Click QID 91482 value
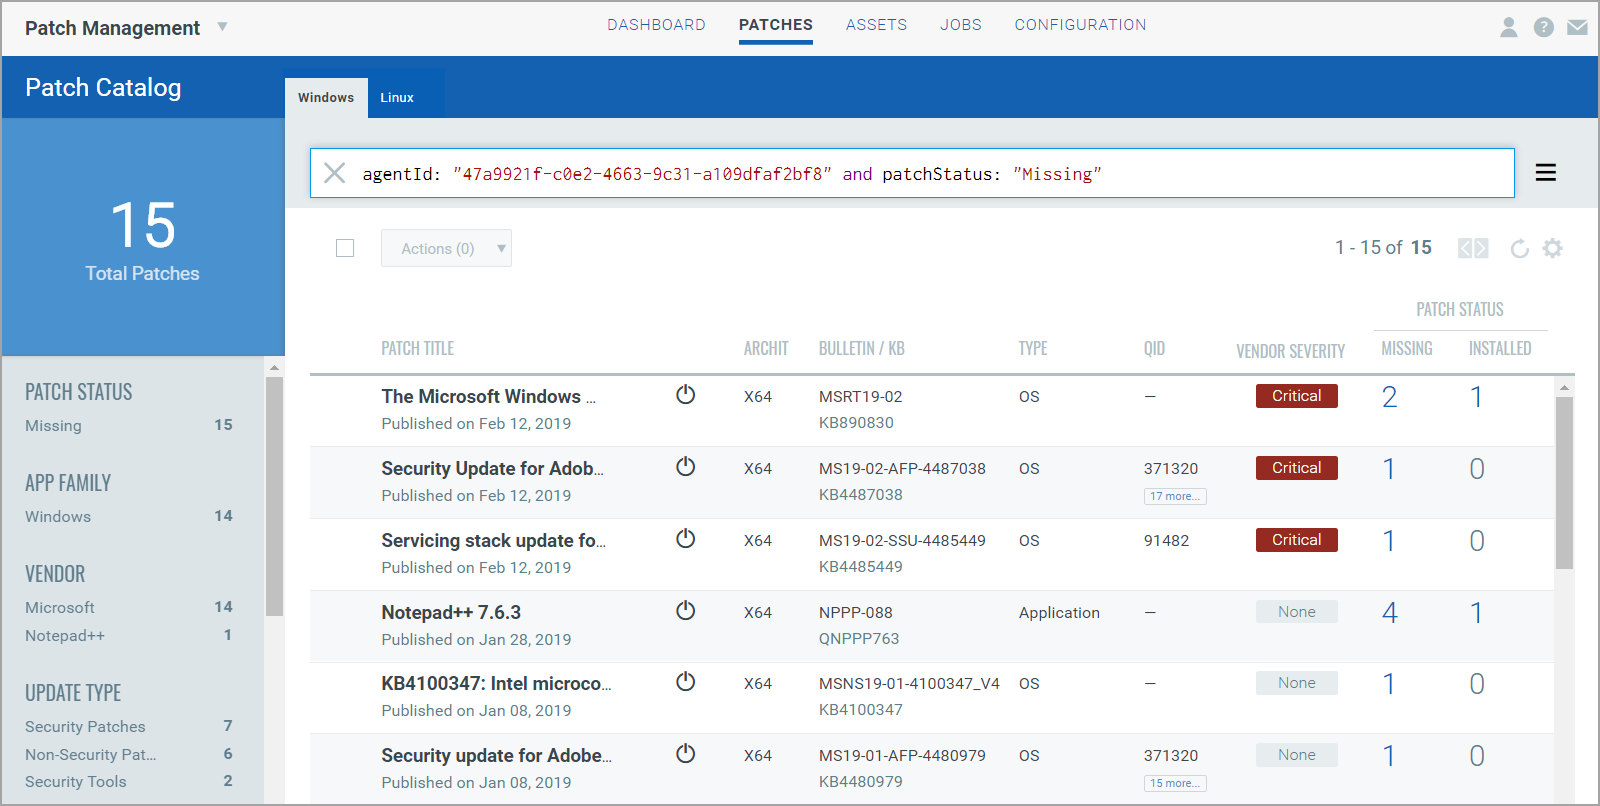This screenshot has height=806, width=1600. pyautogui.click(x=1167, y=541)
